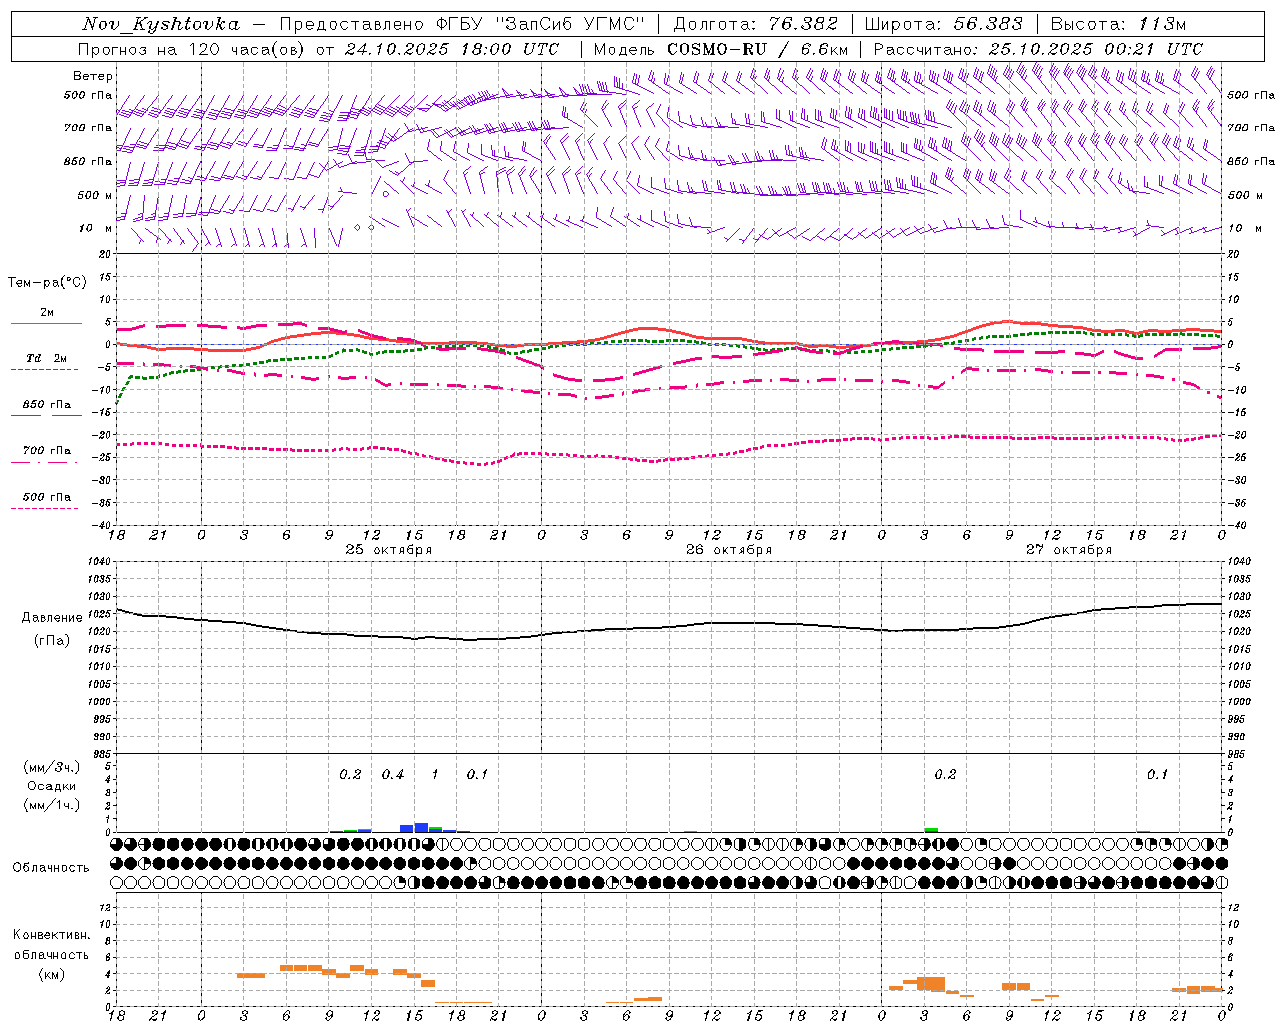Click the (км) convective cloud unit label
The image size is (1280, 1024).
click(51, 974)
